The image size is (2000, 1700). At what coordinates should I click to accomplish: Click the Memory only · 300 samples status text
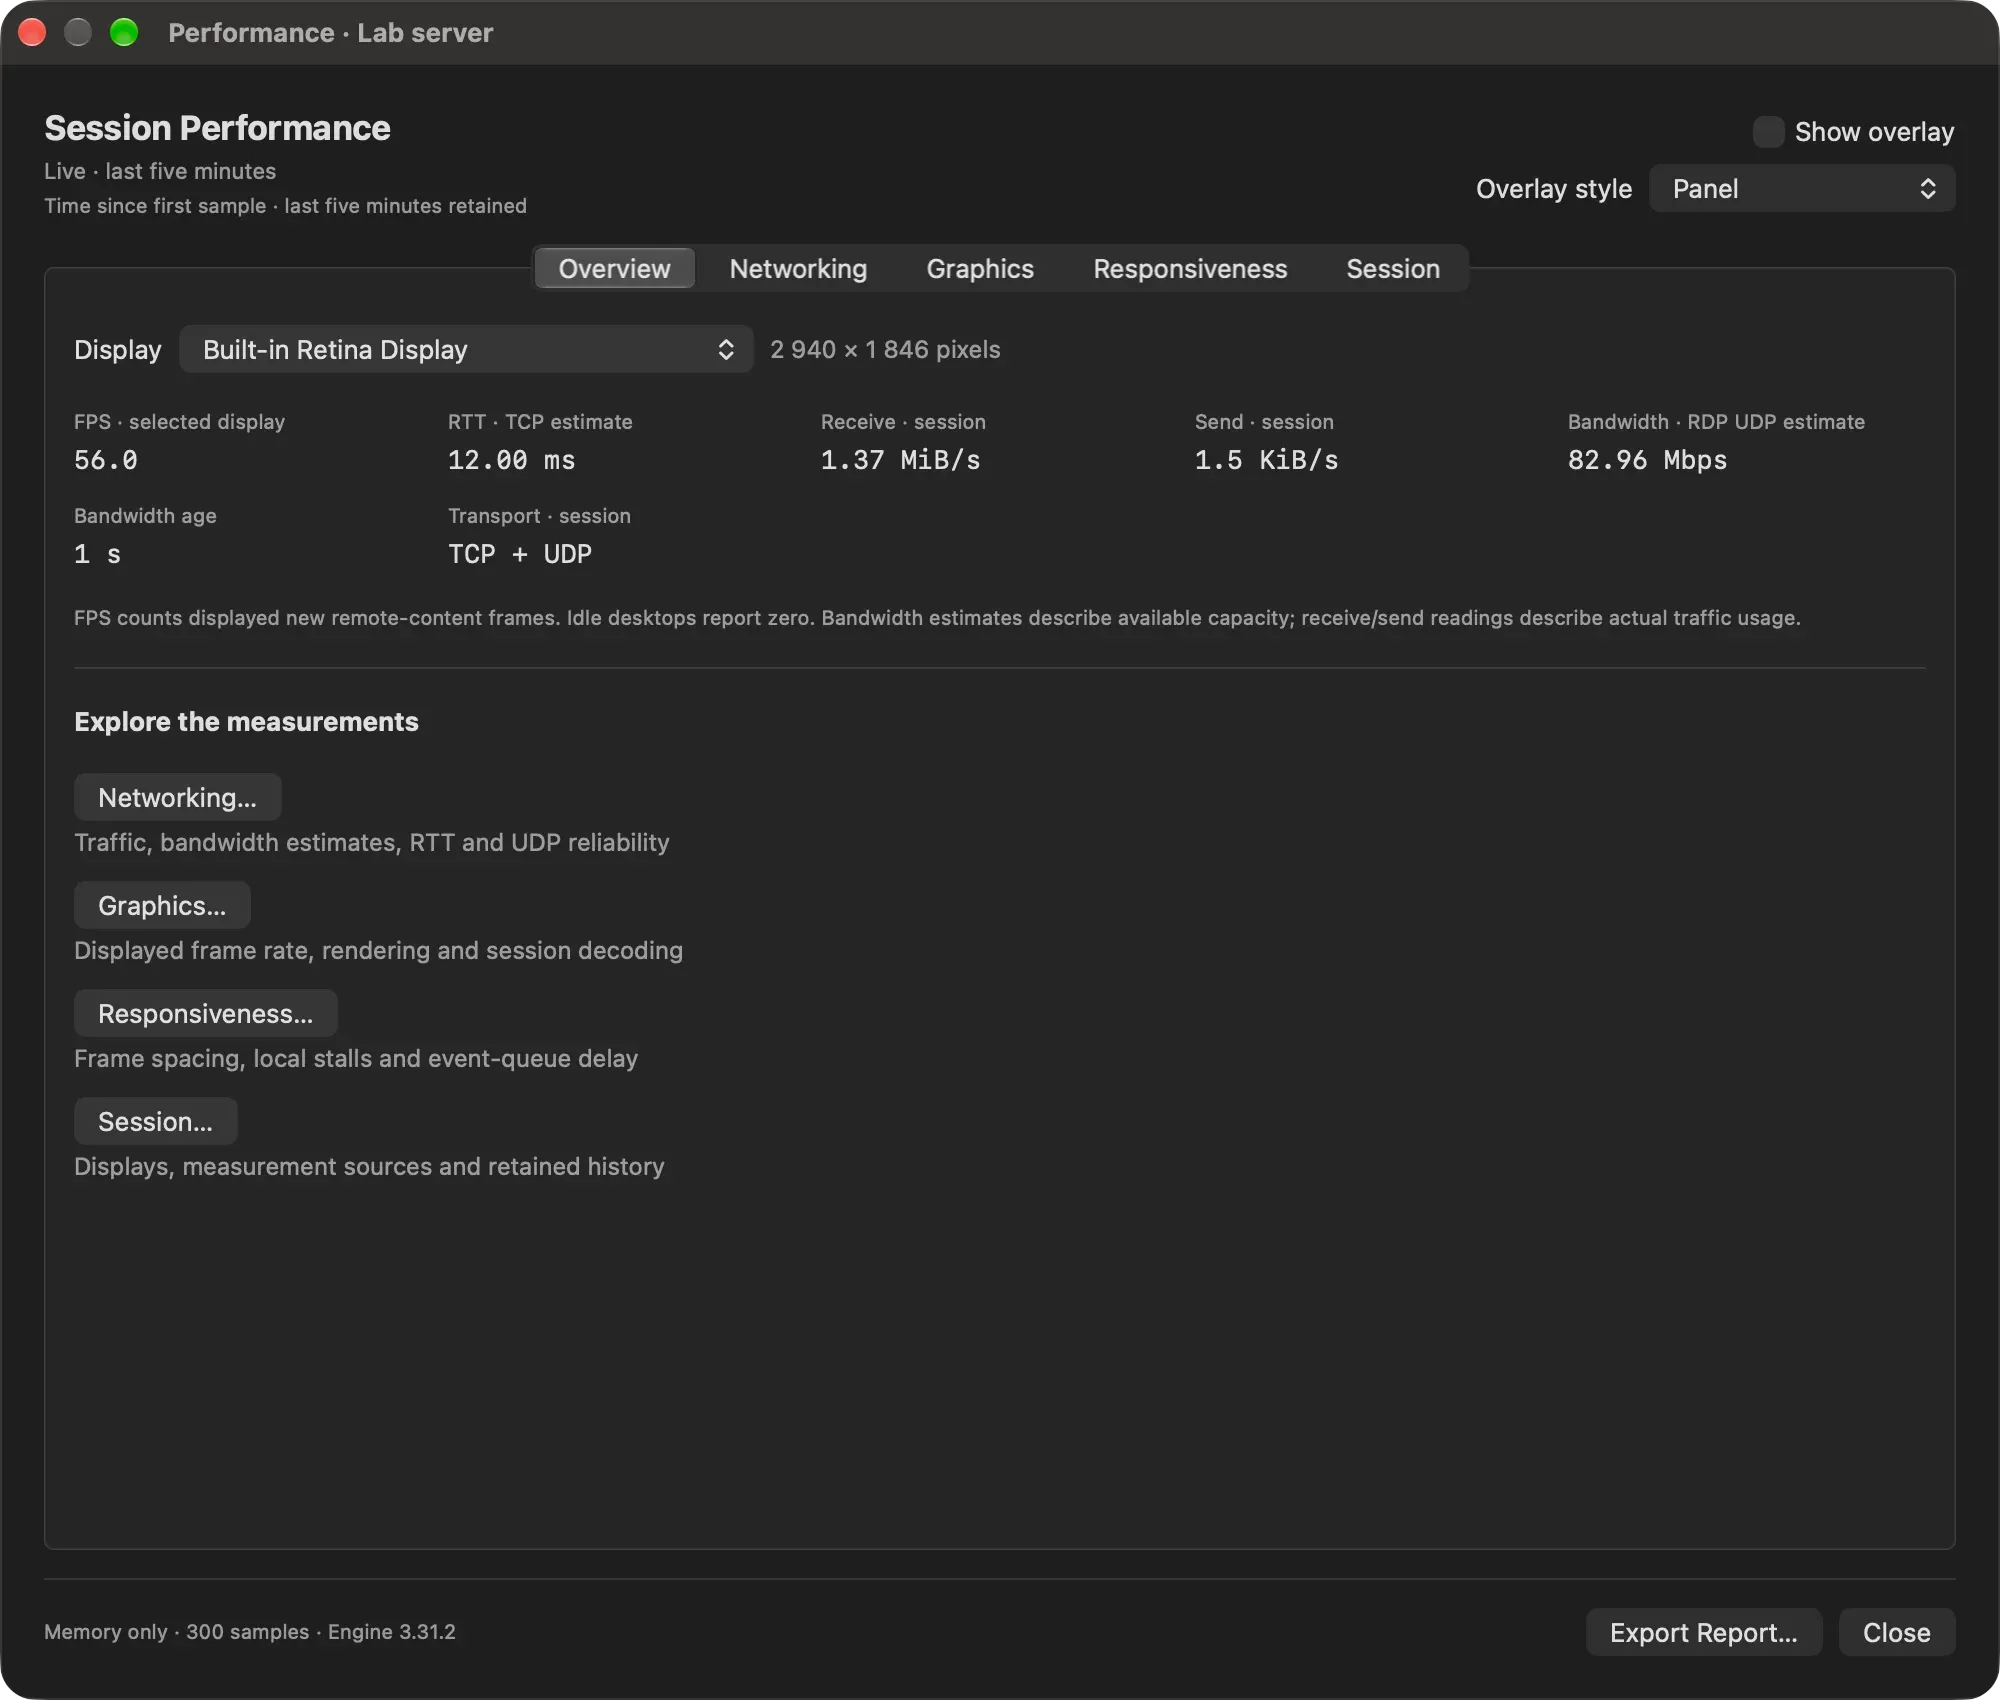pos(250,1632)
